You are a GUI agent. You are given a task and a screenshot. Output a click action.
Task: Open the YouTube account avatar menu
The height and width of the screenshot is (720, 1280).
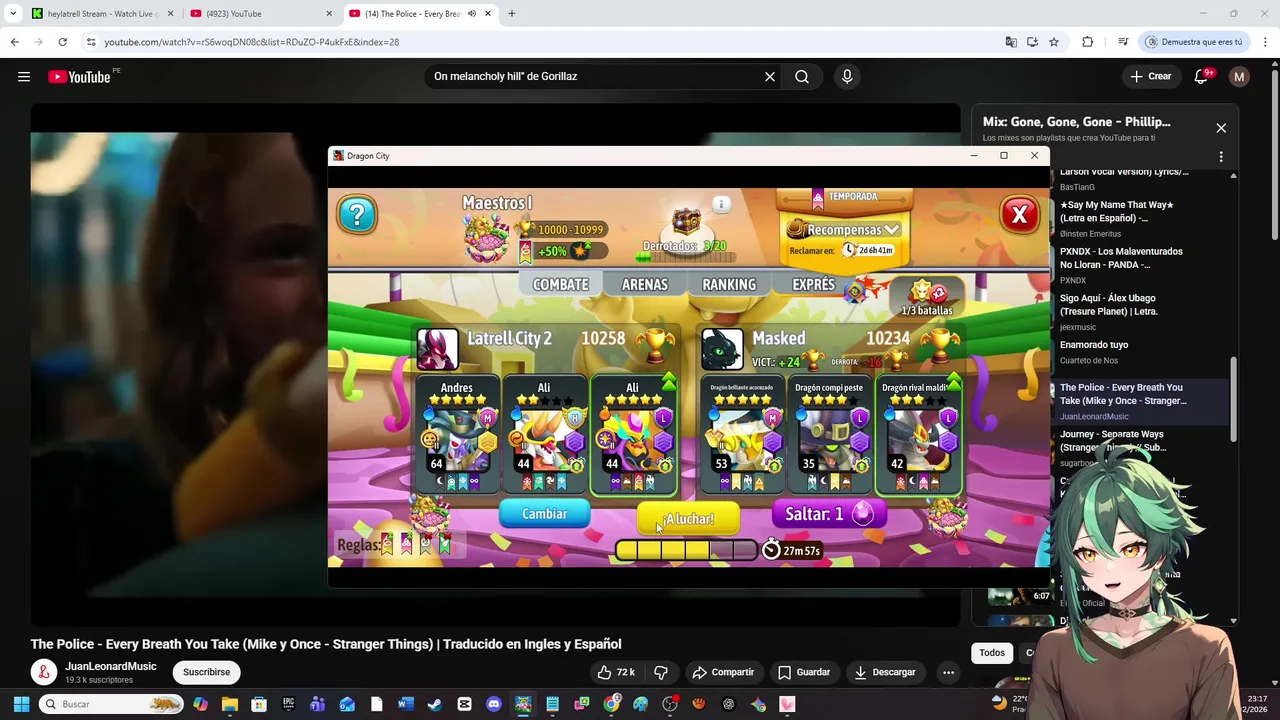[1239, 77]
